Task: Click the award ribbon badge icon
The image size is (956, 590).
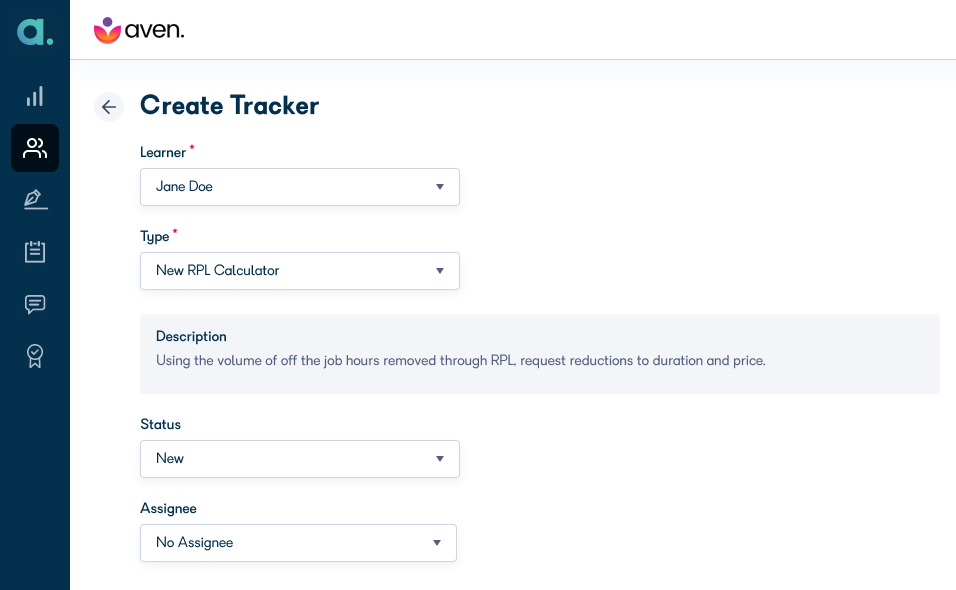Action: (35, 356)
